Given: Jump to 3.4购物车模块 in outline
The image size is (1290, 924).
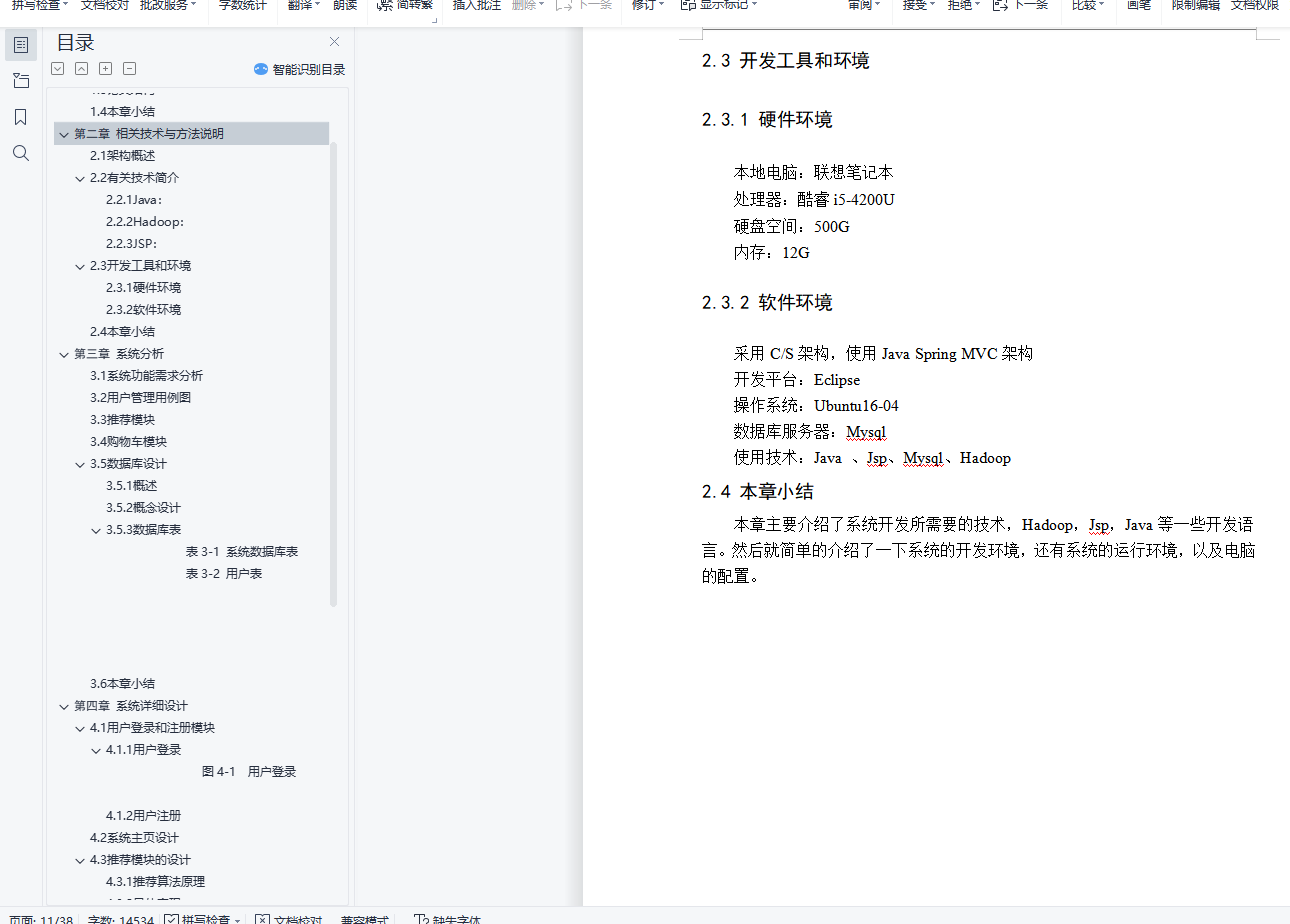Looking at the screenshot, I should click(128, 442).
